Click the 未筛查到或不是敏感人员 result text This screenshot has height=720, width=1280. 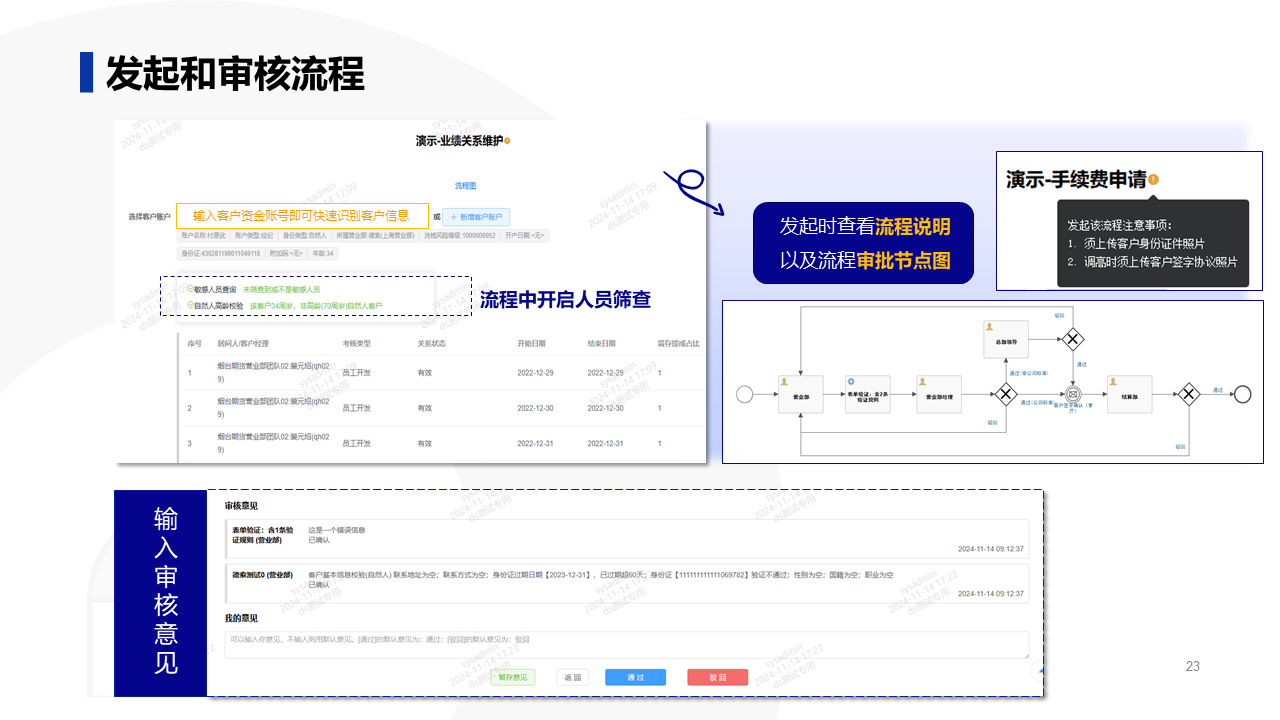282,289
